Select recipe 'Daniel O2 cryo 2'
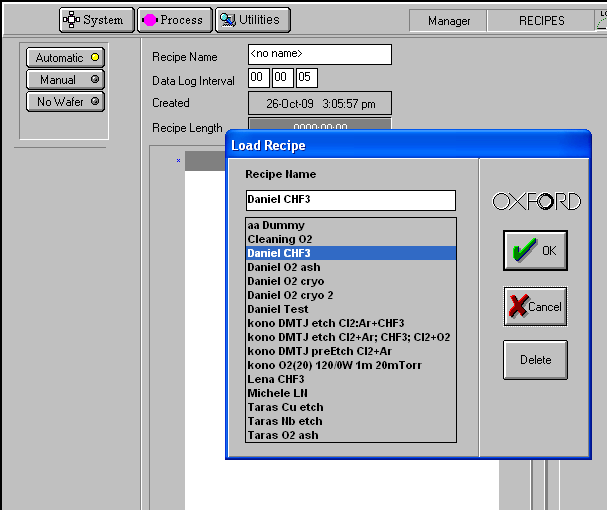 [x=351, y=295]
